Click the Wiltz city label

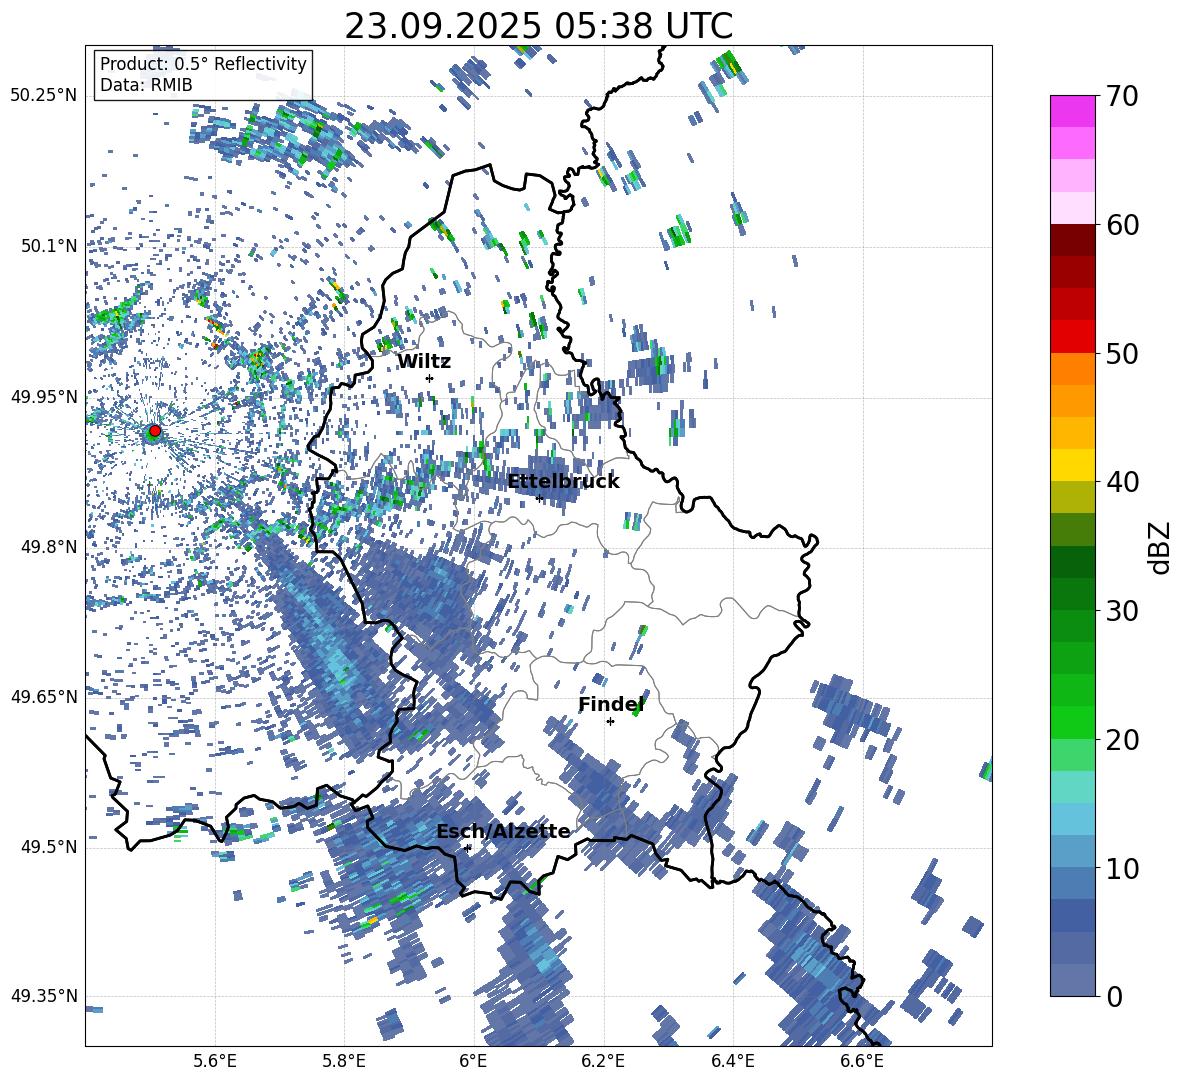coord(424,362)
